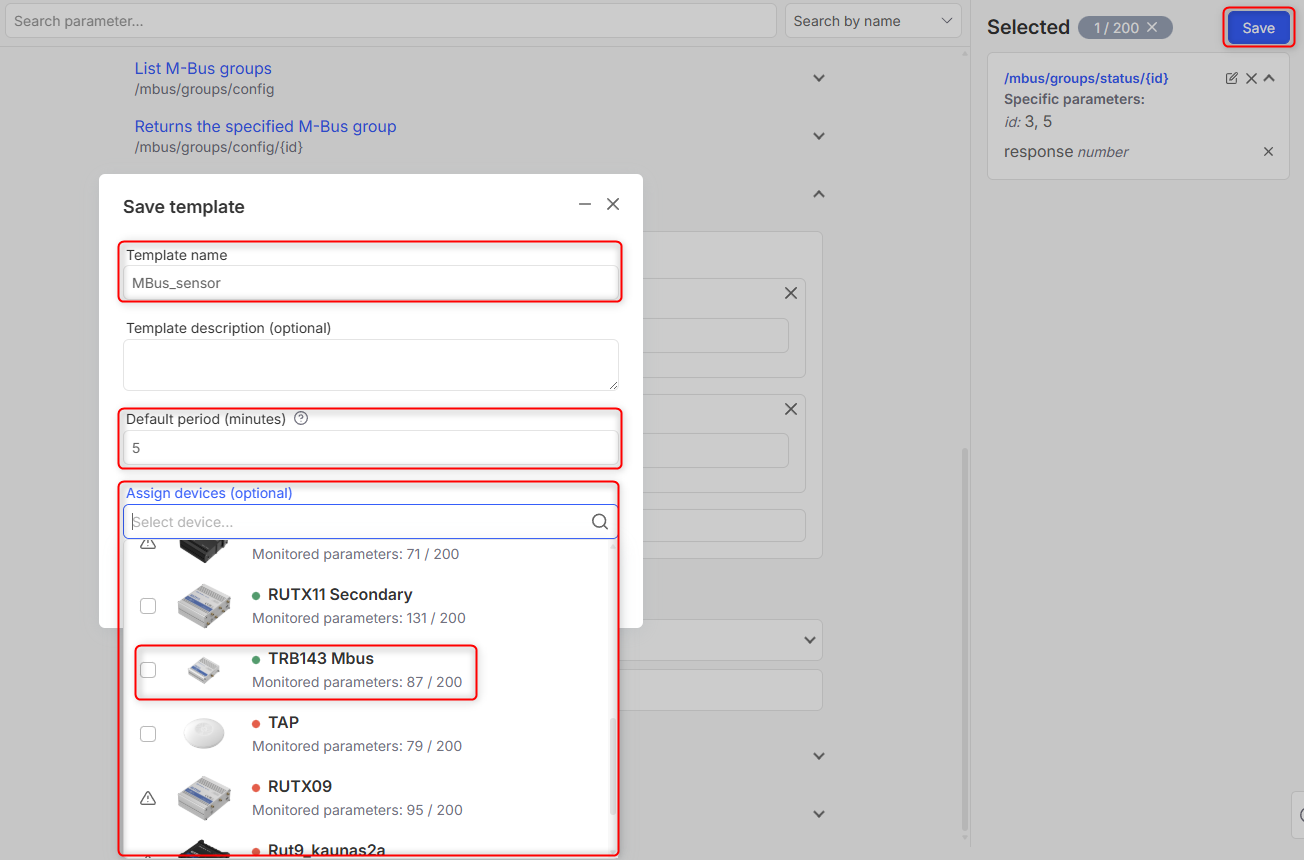This screenshot has width=1304, height=860.
Task: Focus the Template name input field
Action: click(371, 283)
